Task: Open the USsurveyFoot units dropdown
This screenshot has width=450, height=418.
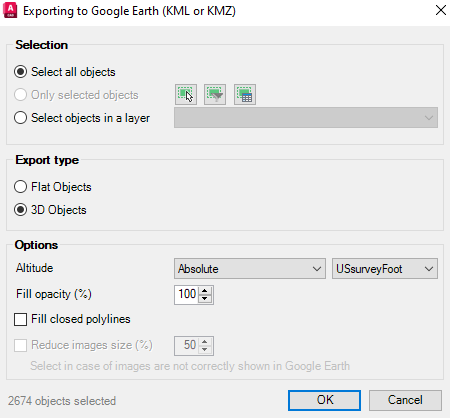Action: click(x=385, y=268)
